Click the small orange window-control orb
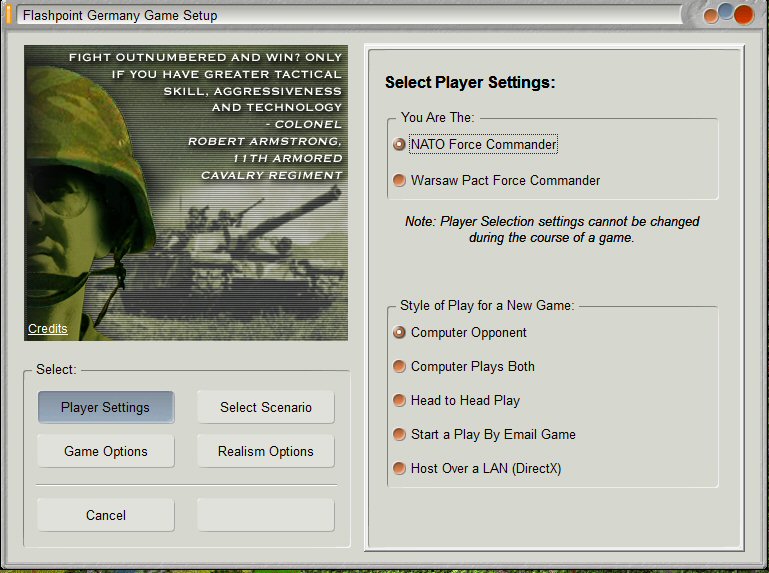Viewport: 769px width, 573px height. pyautogui.click(x=711, y=16)
